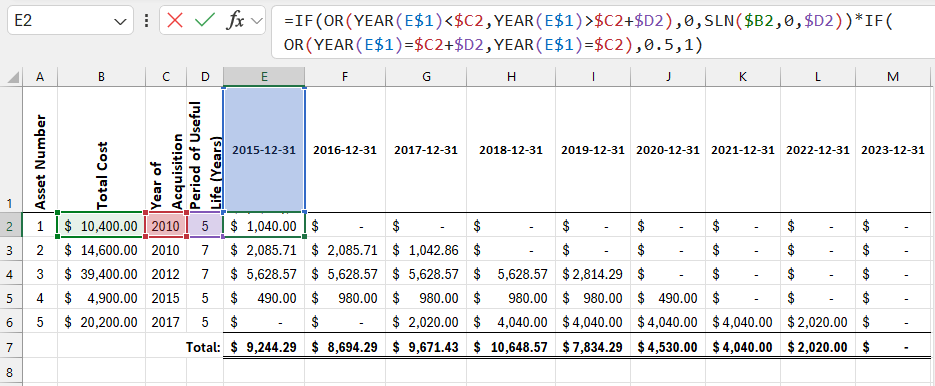Select the 2020-12-31 date header cell
This screenshot has height=386, width=935.
tap(668, 149)
